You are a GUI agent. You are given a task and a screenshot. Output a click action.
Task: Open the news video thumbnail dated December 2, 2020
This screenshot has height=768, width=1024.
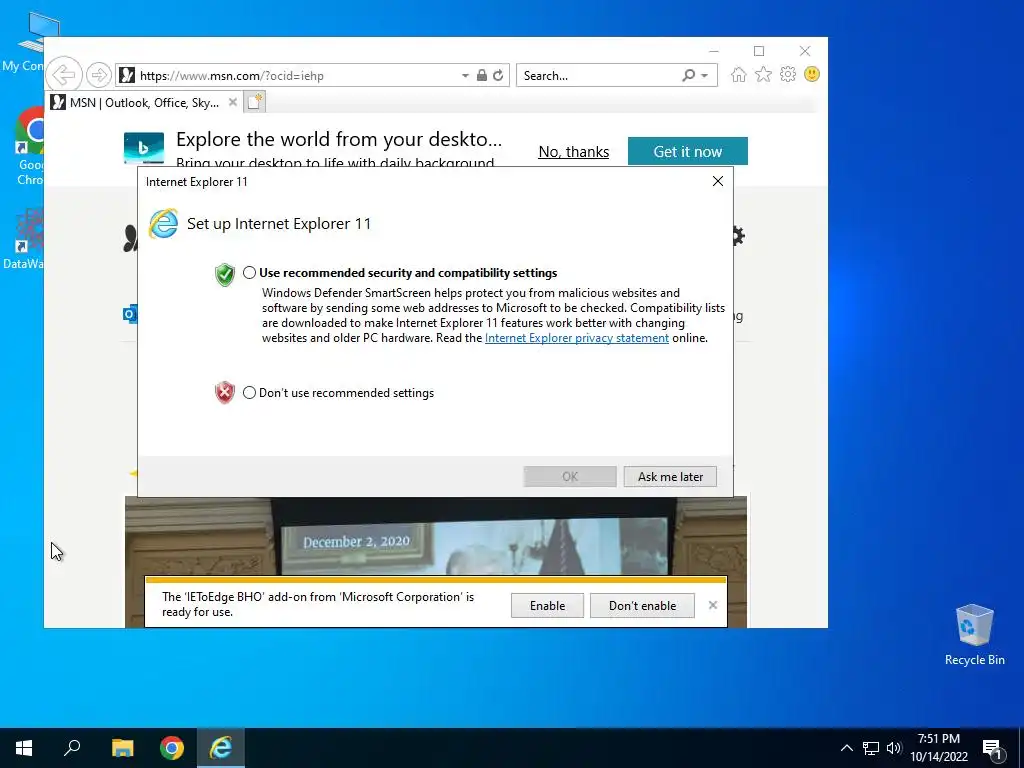point(436,536)
